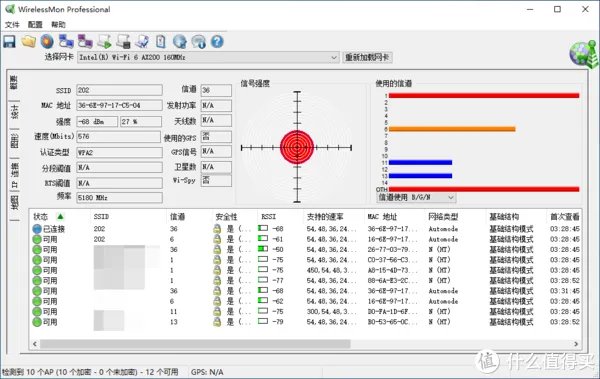
Task: Click the orange channel 6 usage bar
Action: point(452,129)
